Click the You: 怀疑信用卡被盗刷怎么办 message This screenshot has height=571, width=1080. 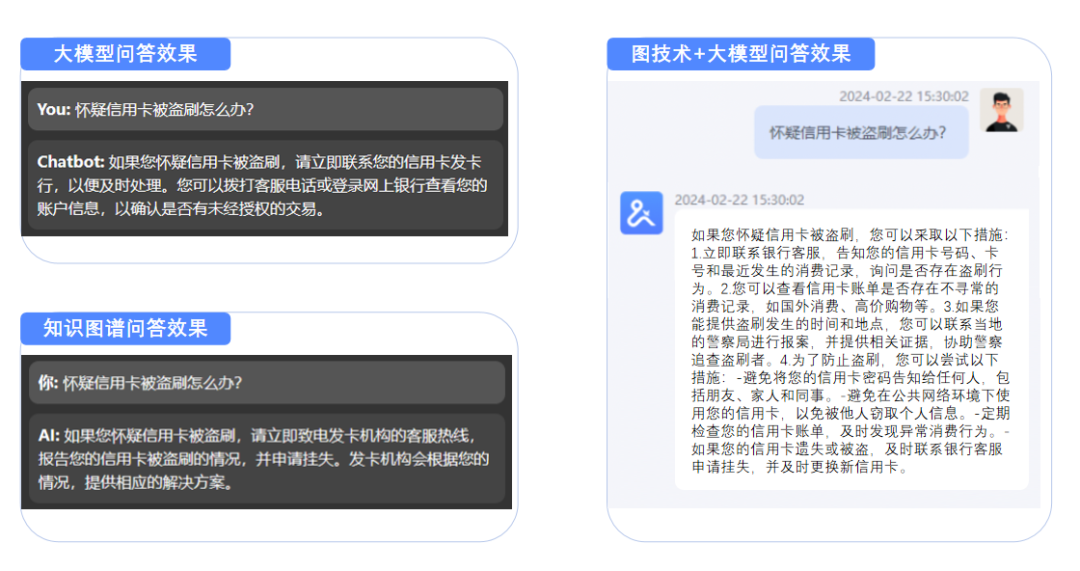(x=265, y=109)
